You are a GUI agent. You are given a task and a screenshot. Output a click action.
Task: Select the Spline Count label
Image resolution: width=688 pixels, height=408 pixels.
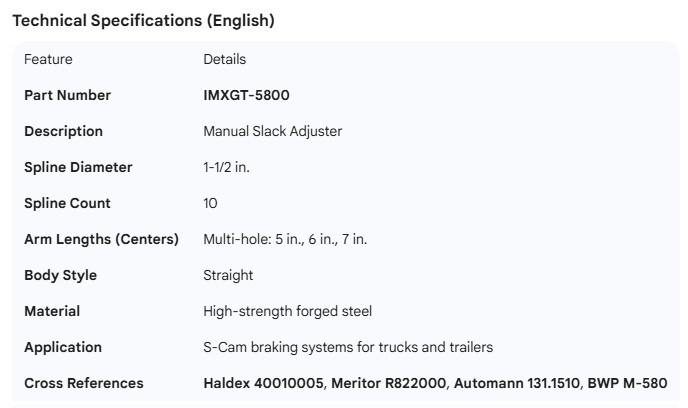[67, 203]
